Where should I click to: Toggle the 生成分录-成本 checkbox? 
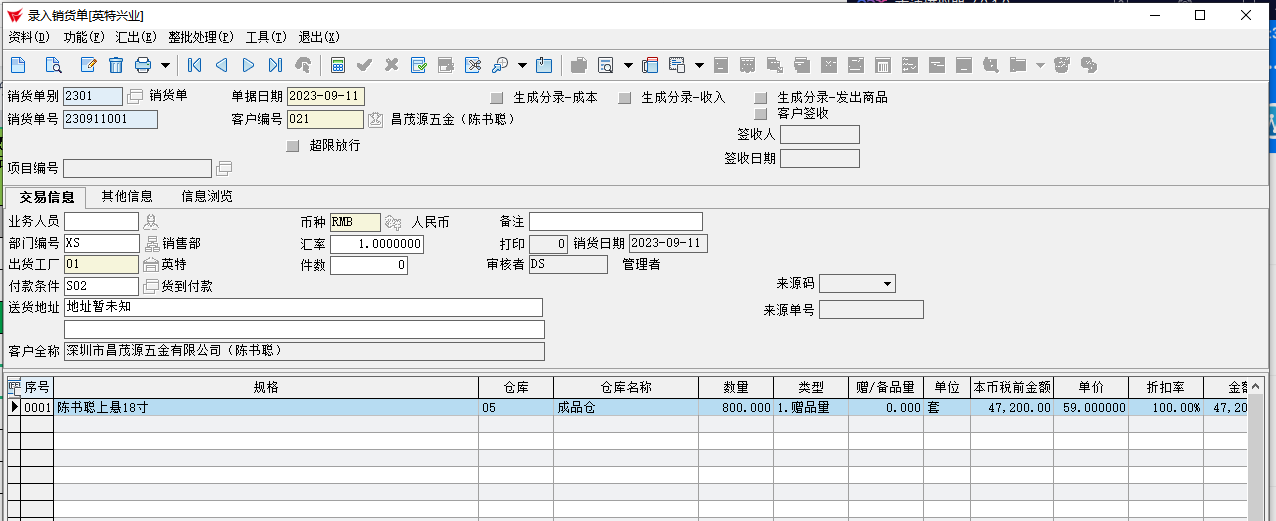(497, 98)
